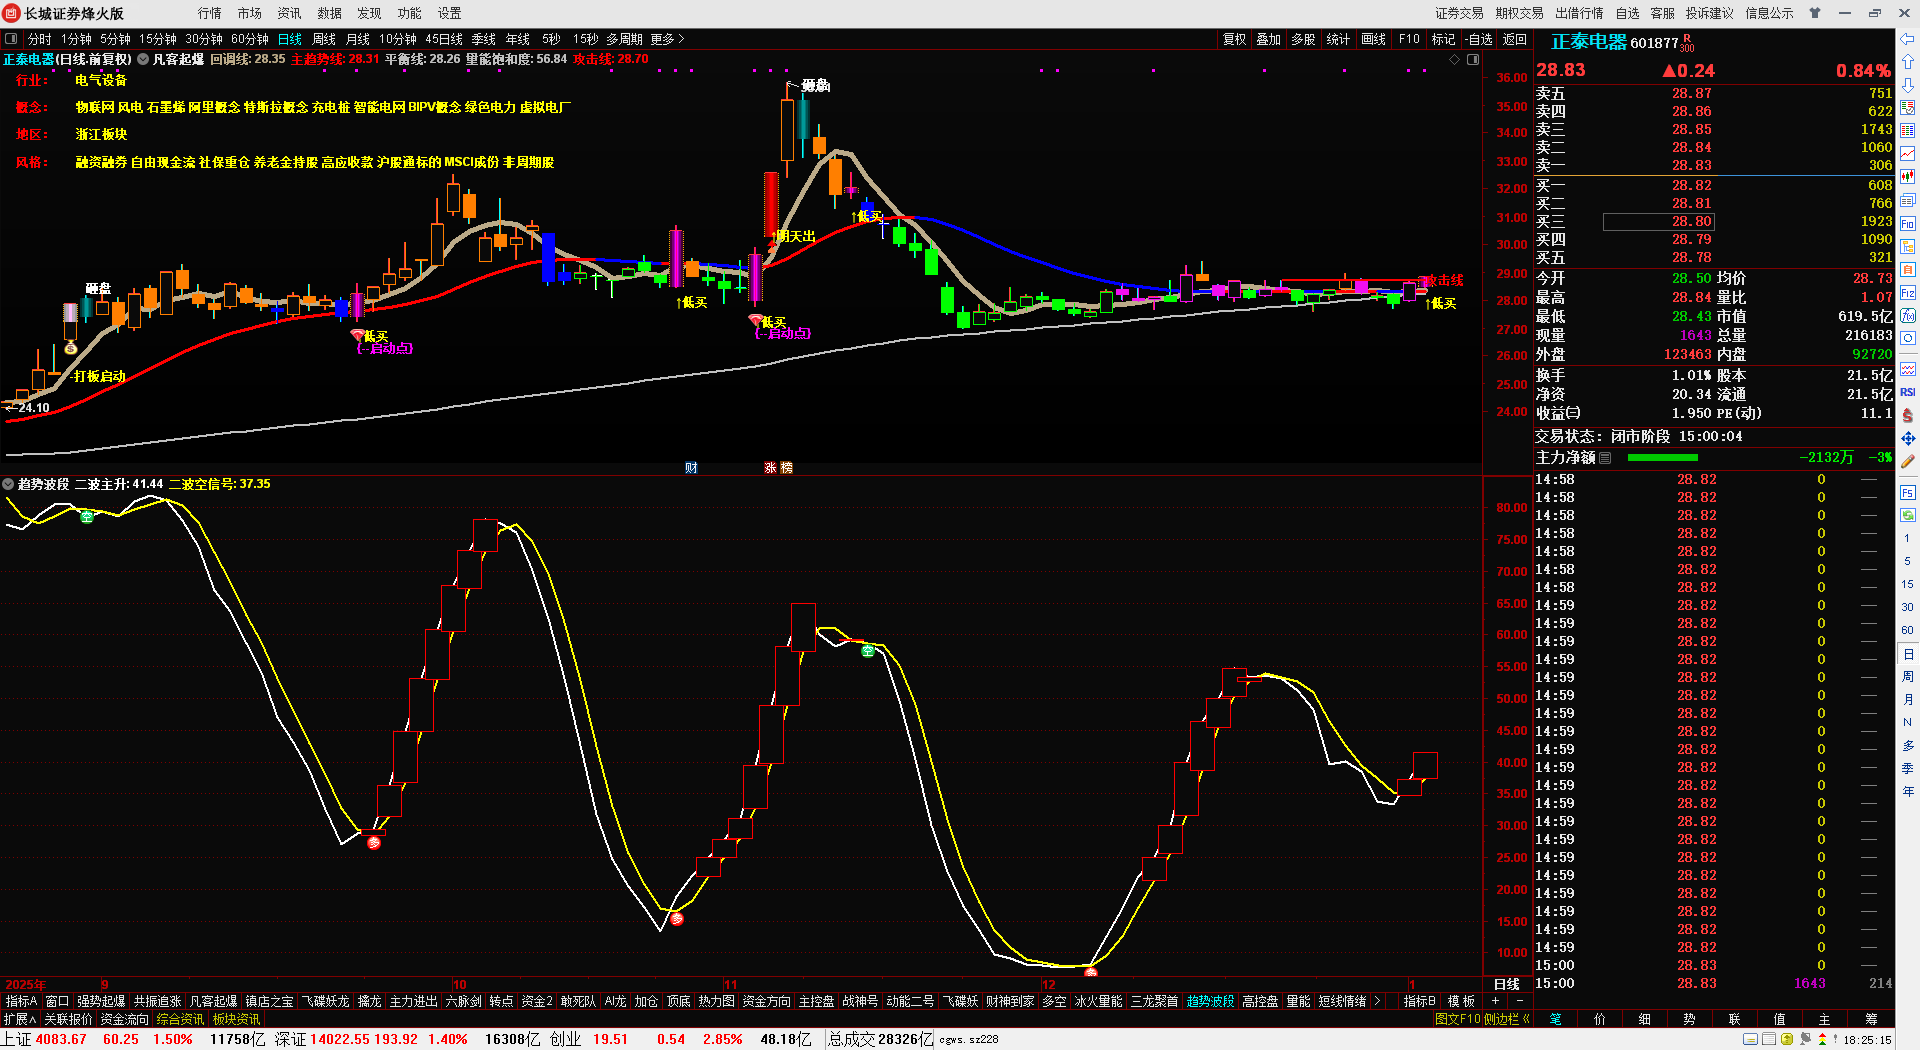Click the down arrow icon for next stock
This screenshot has width=1920, height=1050.
(x=1908, y=85)
